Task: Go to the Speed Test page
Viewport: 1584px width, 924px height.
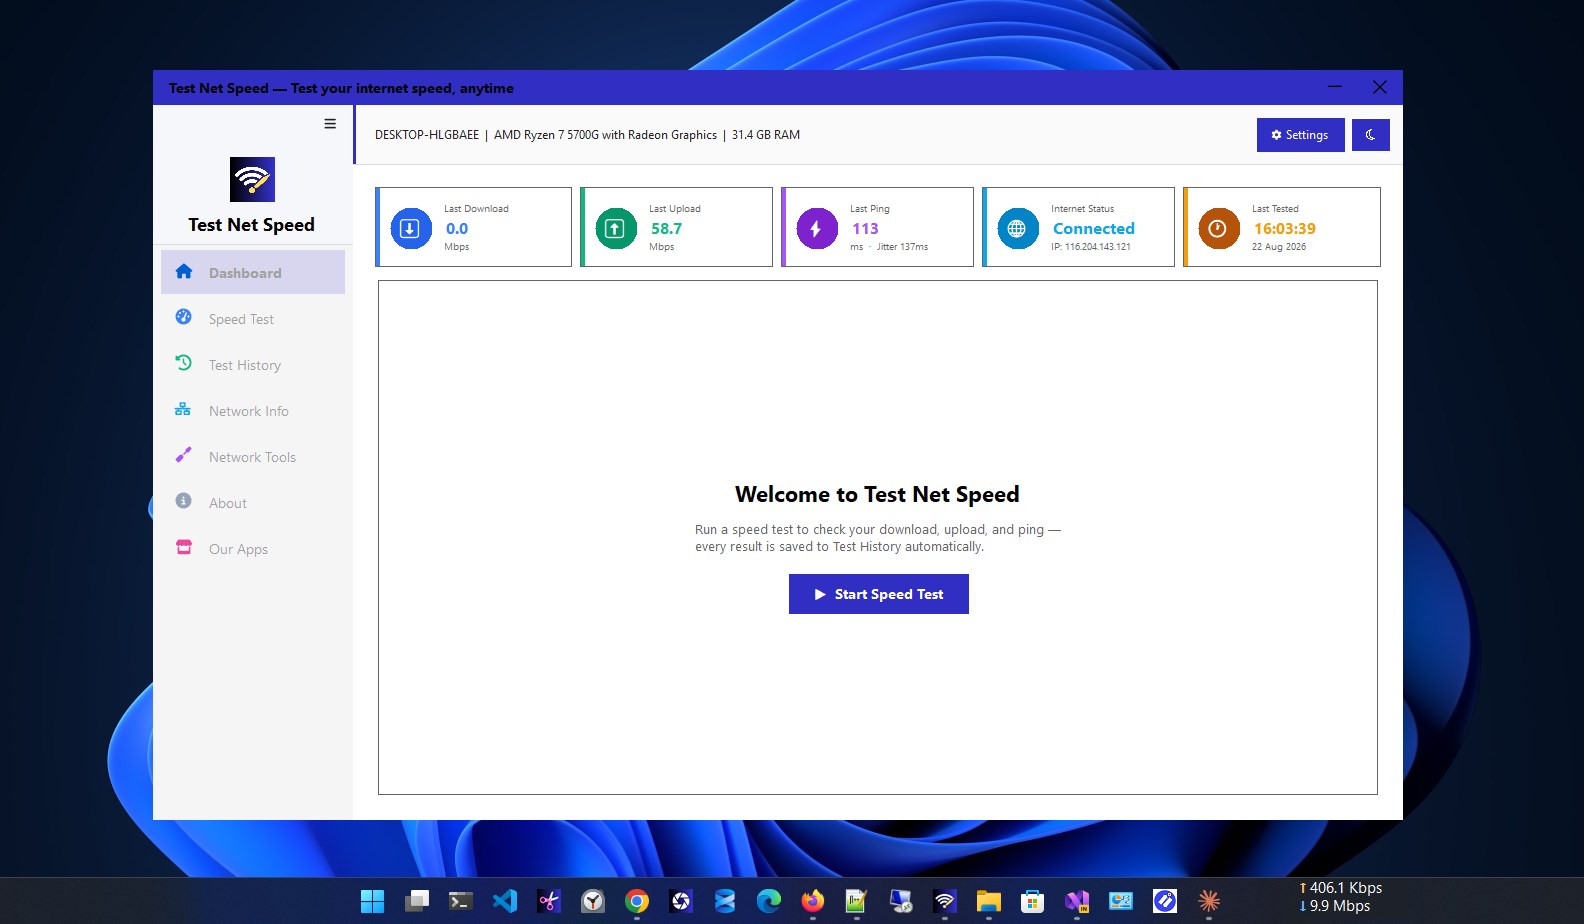Action: click(x=253, y=318)
